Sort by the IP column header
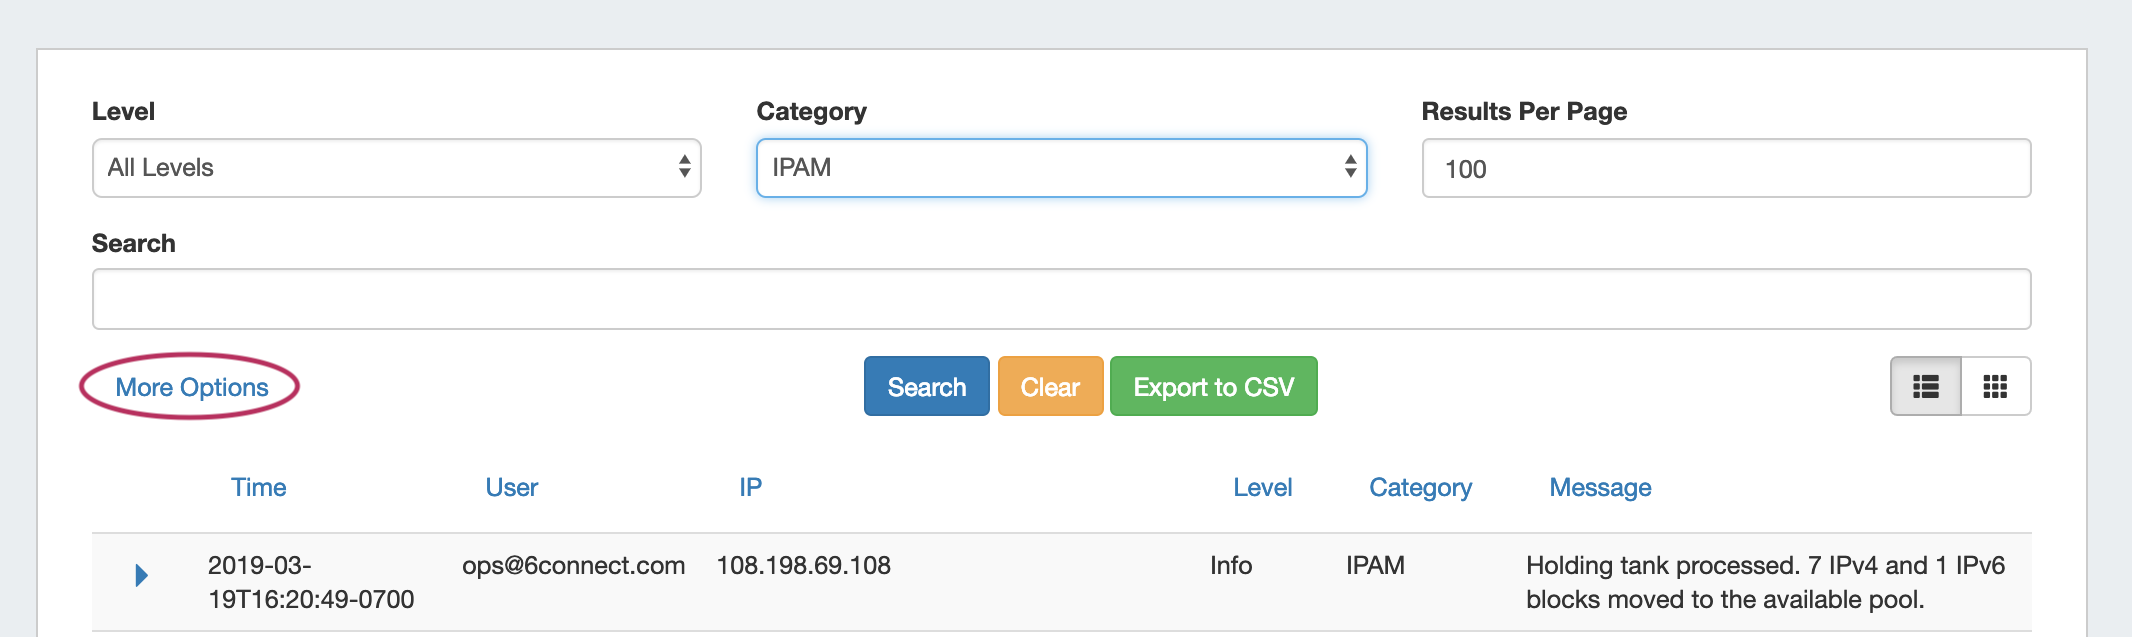2132x637 pixels. tap(750, 487)
